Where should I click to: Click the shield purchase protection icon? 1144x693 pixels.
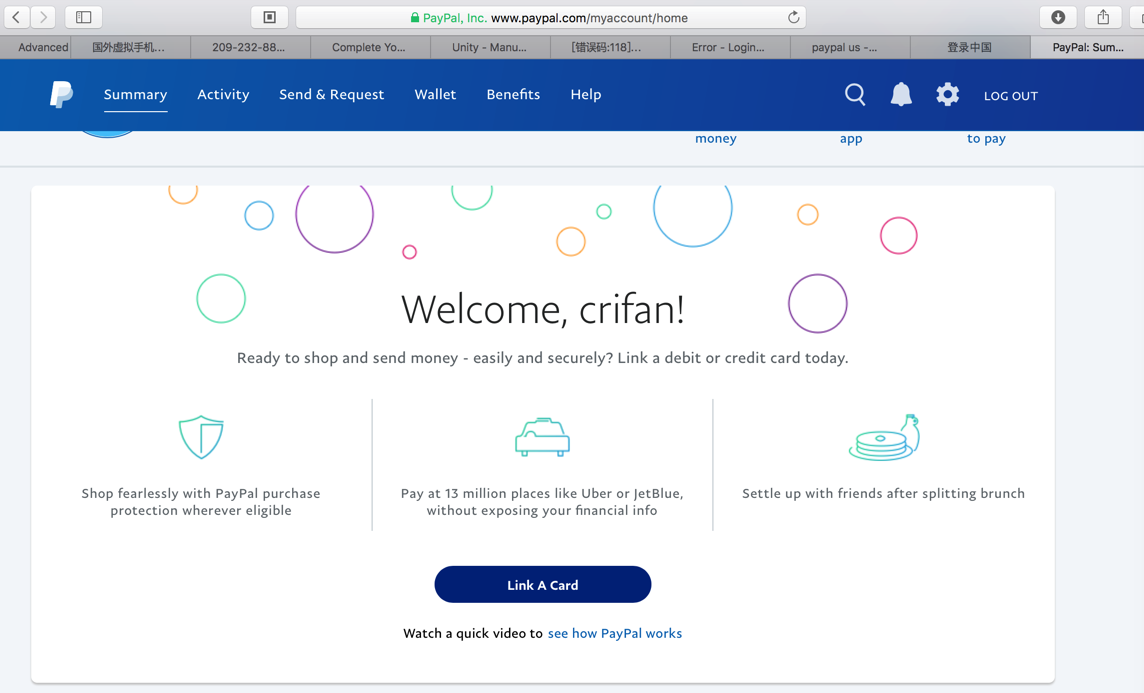click(201, 437)
